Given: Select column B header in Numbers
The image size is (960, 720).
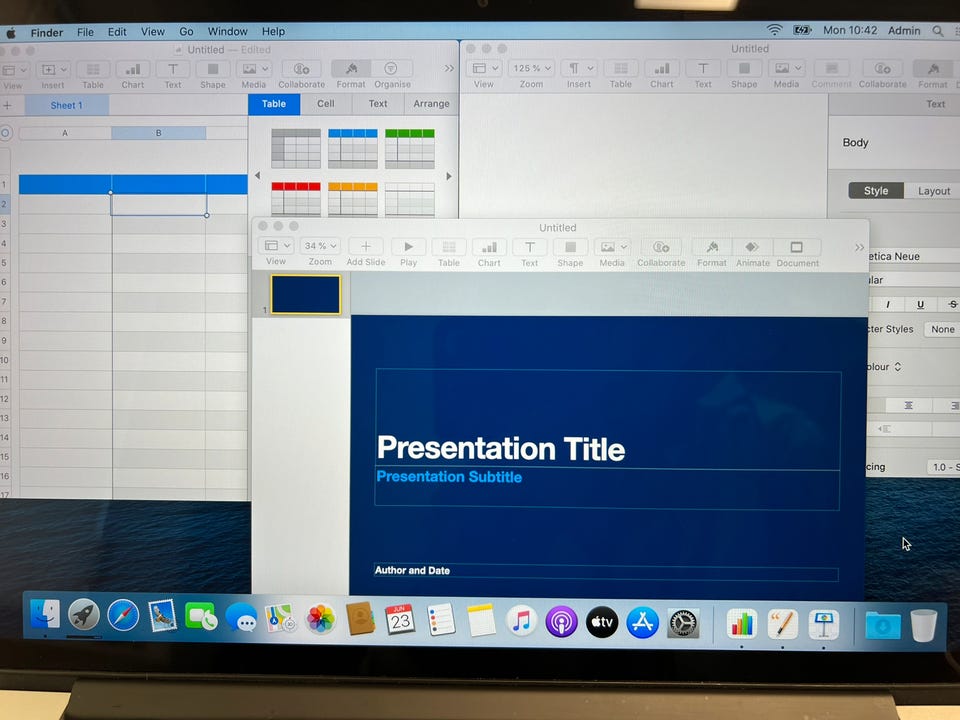Looking at the screenshot, I should (x=159, y=133).
